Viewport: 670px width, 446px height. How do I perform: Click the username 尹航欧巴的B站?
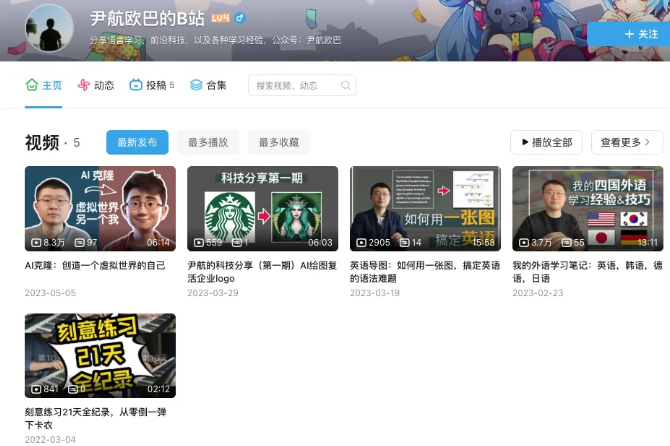point(147,18)
